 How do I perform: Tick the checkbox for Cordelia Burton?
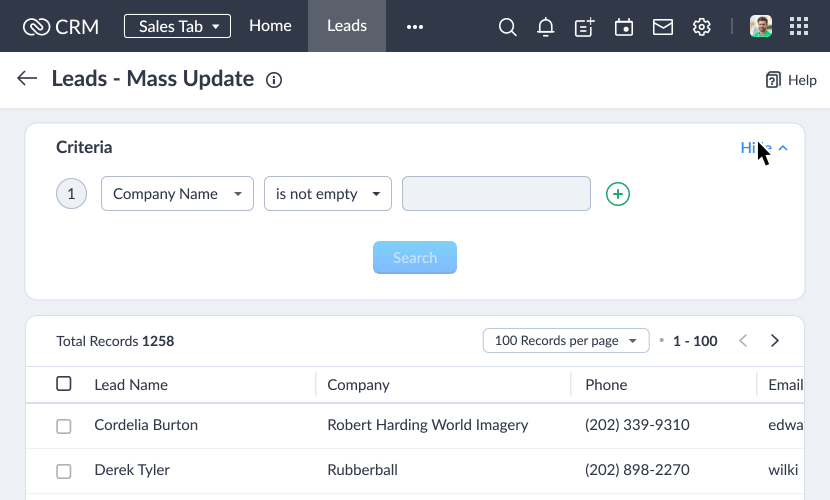click(64, 426)
